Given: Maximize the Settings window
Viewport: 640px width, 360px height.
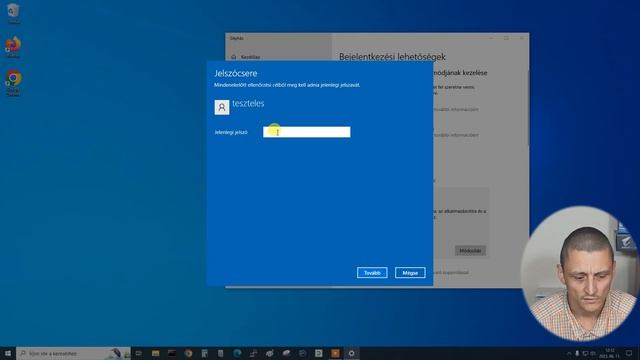Looking at the screenshot, I should (x=506, y=38).
